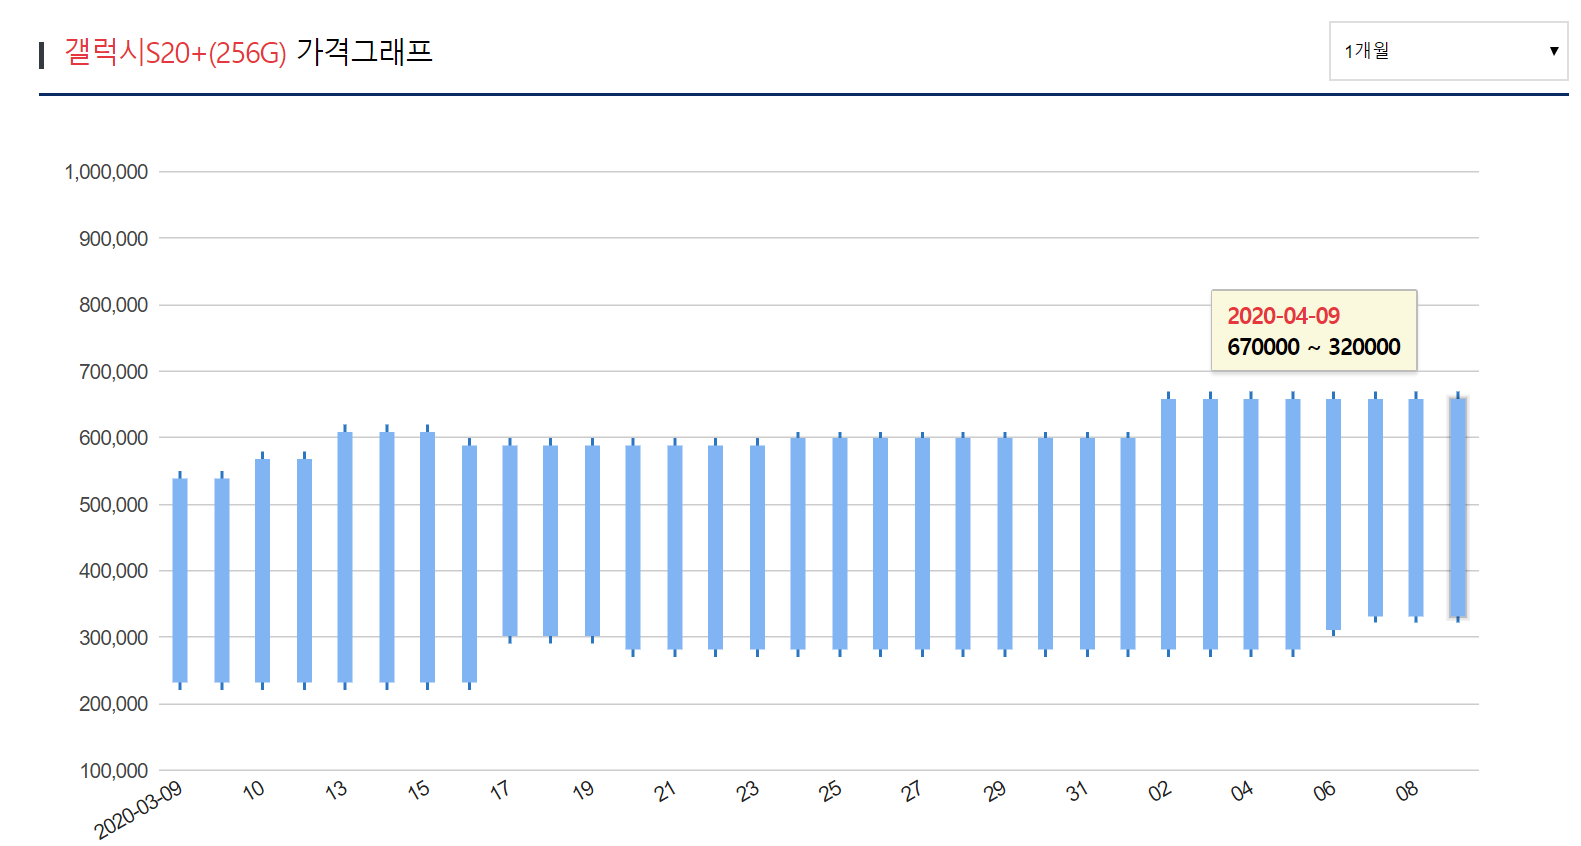The width and height of the screenshot is (1581, 846).
Task: Click the 100,000 y-axis label
Action: pos(113,771)
